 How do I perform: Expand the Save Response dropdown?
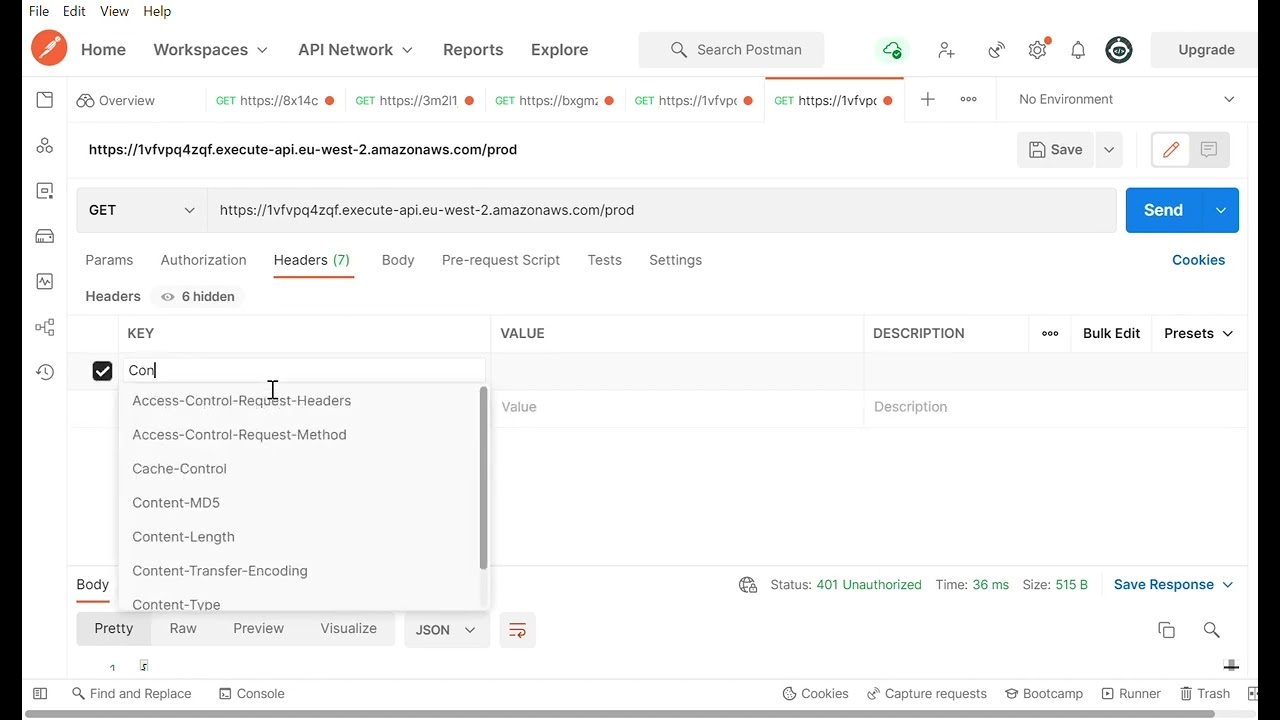[1174, 585]
